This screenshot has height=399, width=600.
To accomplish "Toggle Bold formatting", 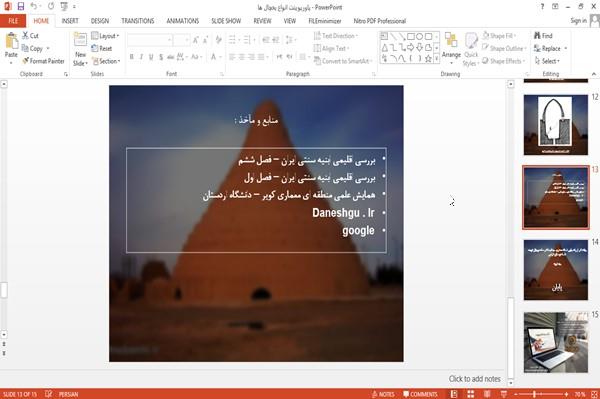I will tap(132, 57).
